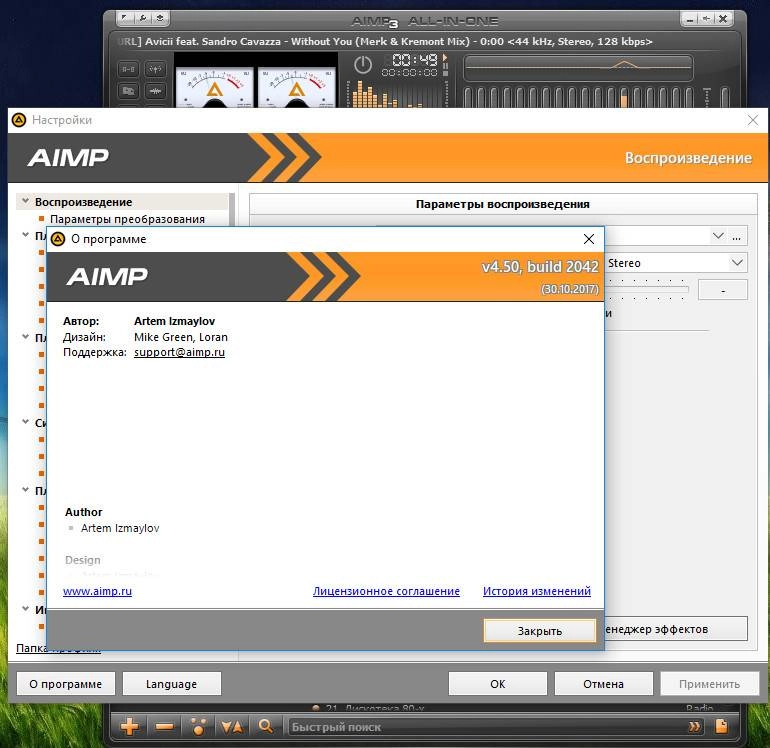Click the Закрыть button in the About dialog
Viewport: 770px width, 748px height.
pyautogui.click(x=540, y=631)
